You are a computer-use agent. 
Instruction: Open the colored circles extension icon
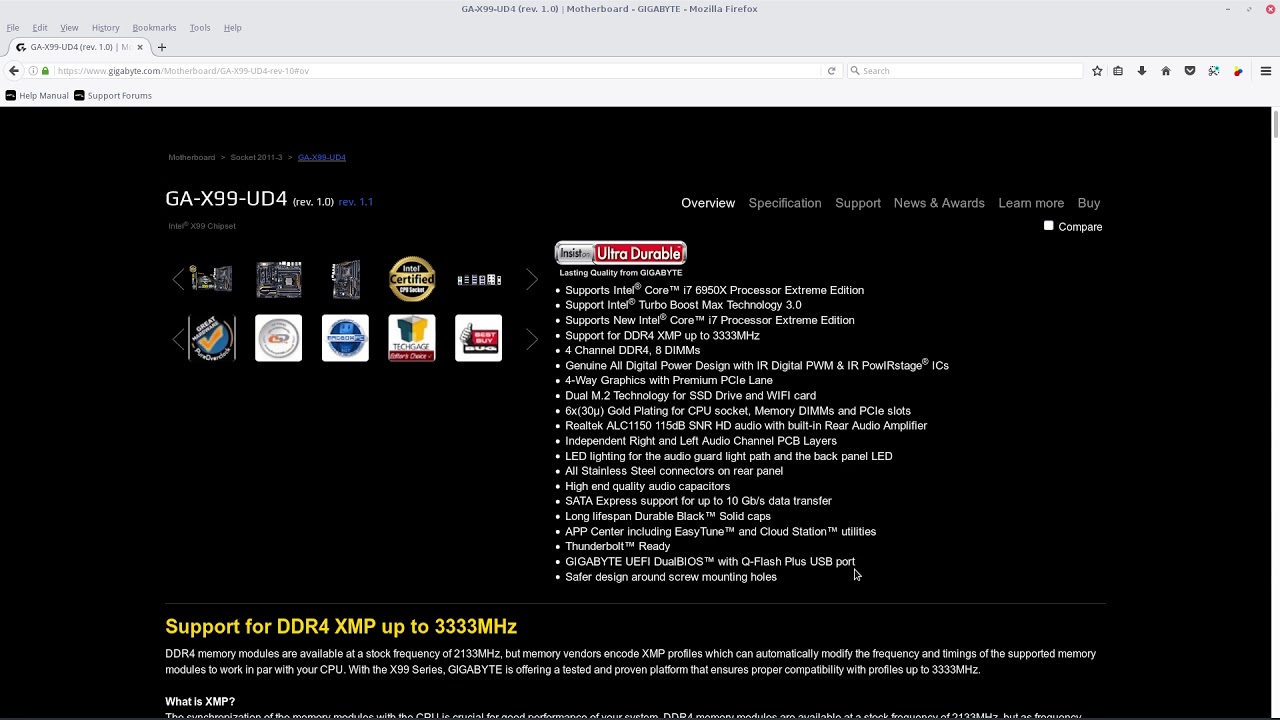coord(1238,71)
